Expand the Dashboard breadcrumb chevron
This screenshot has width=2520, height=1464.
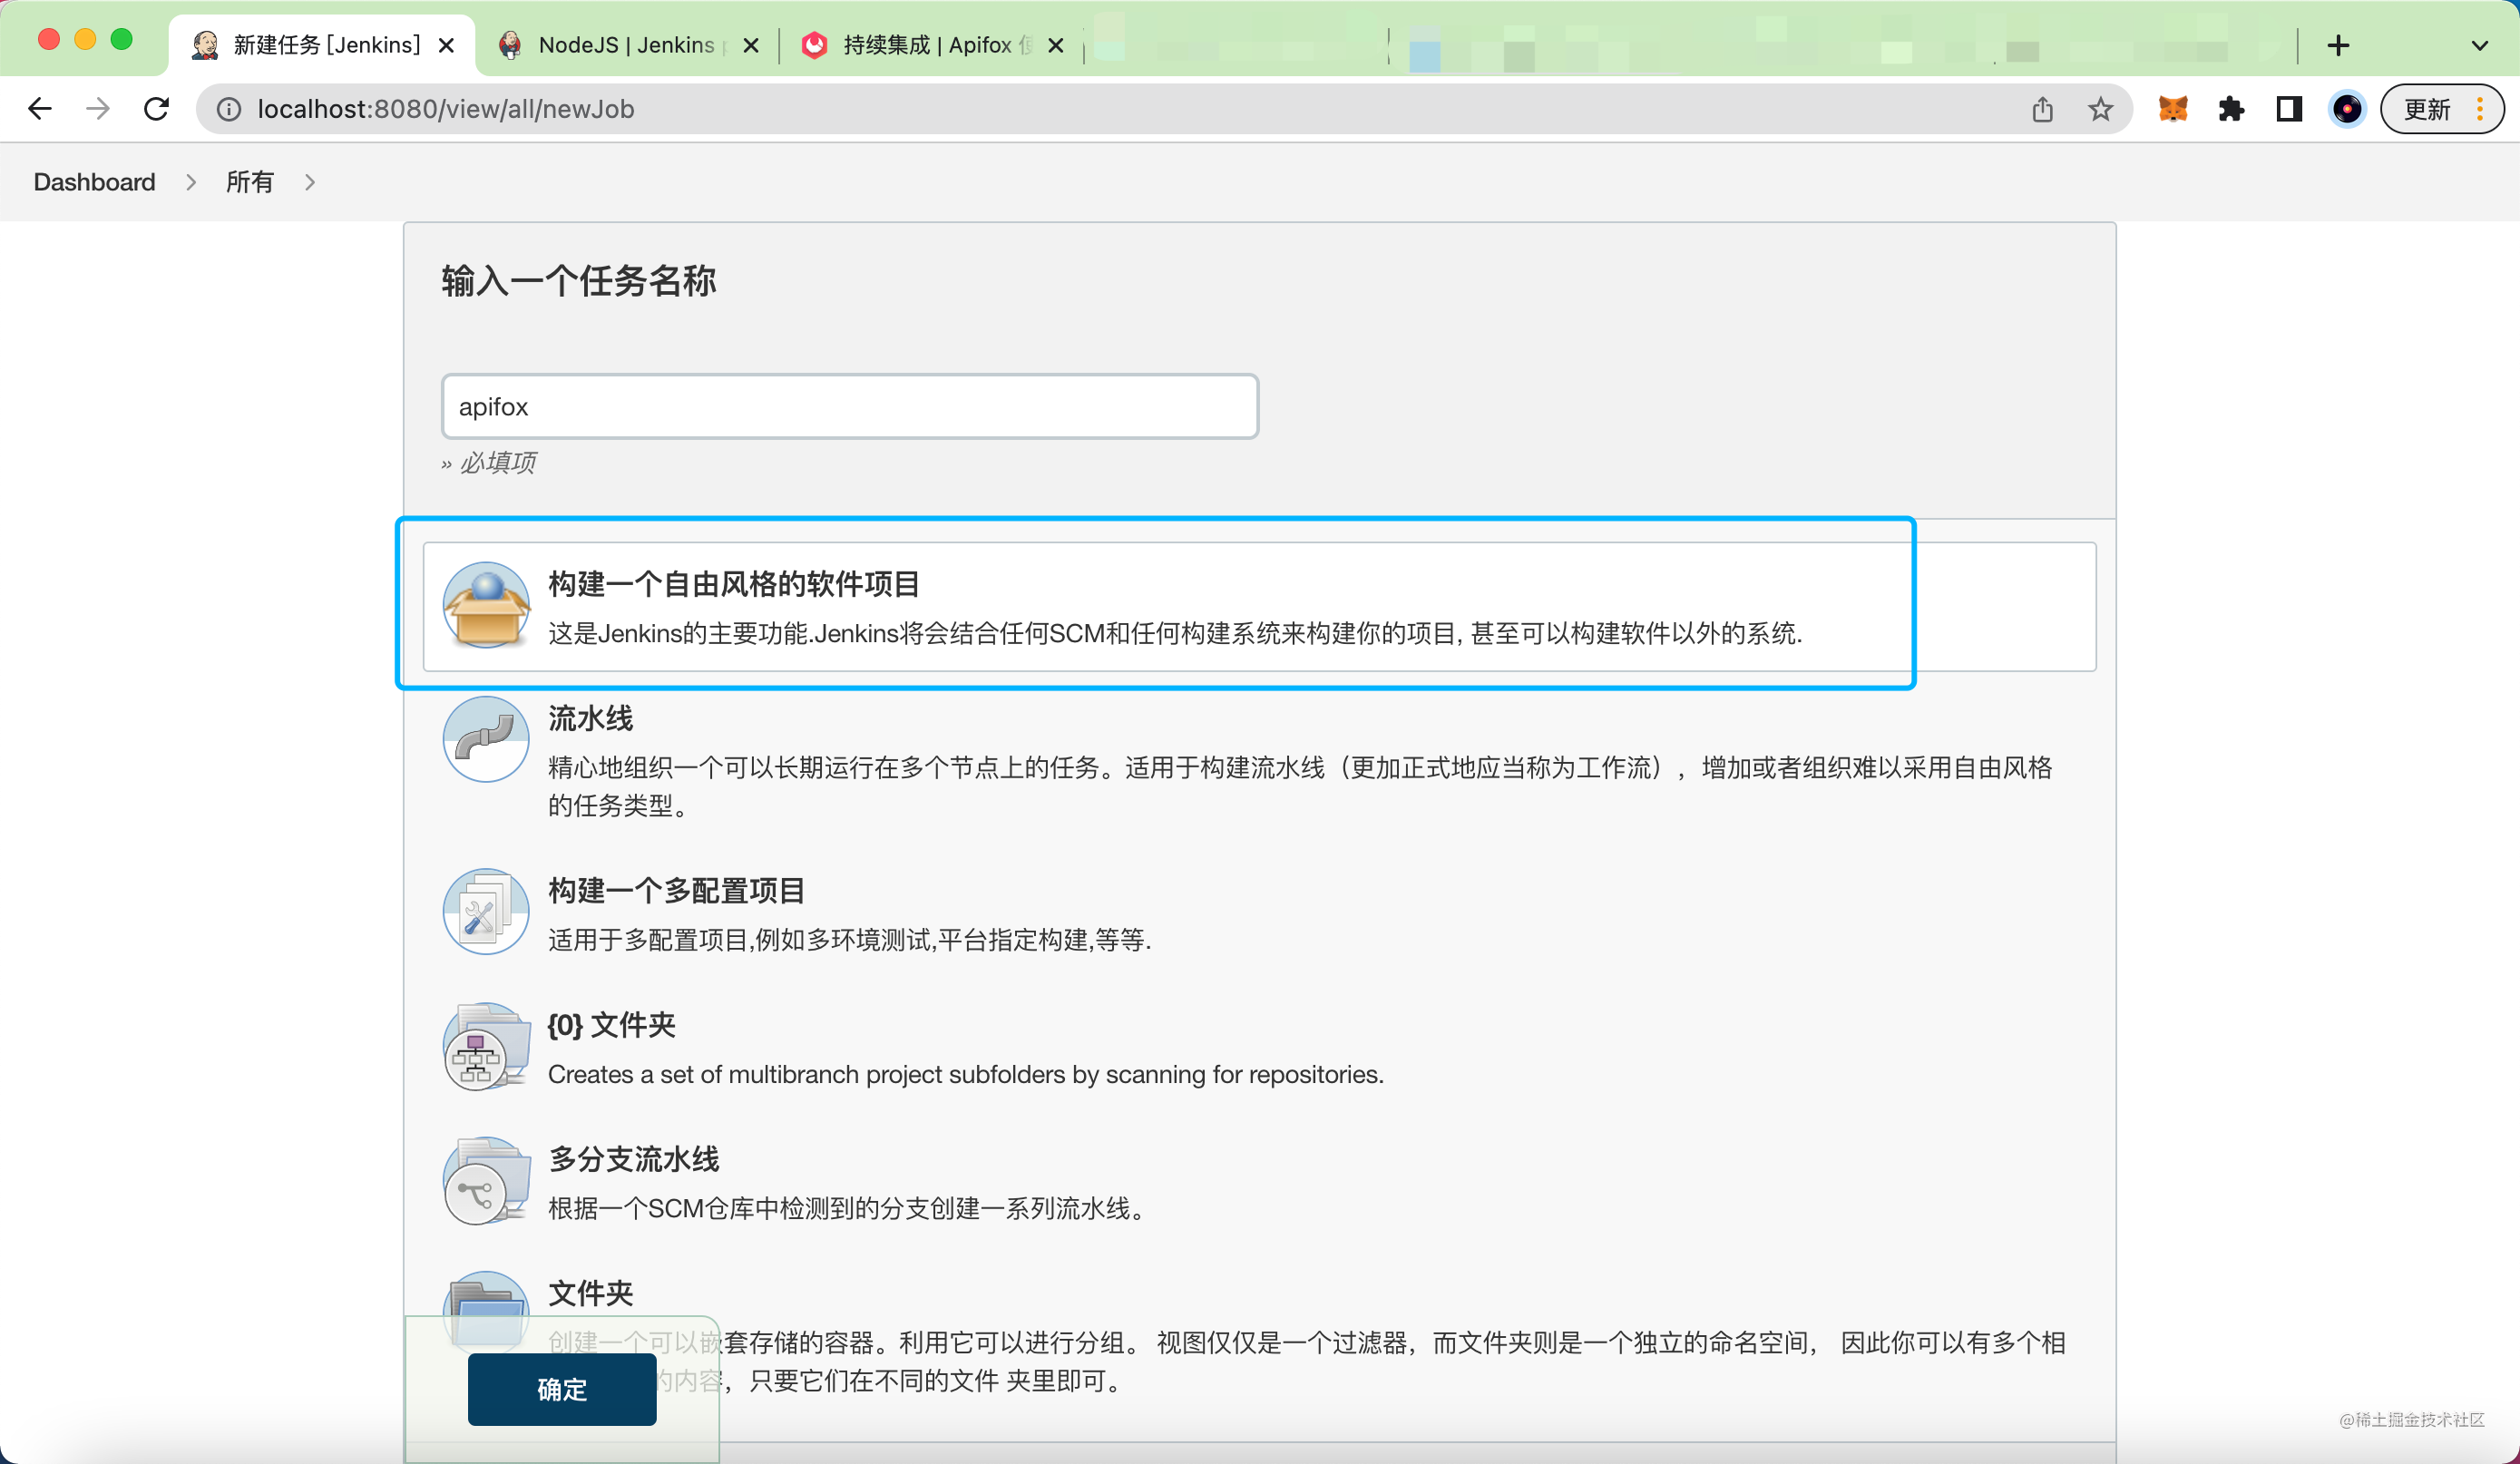point(191,182)
